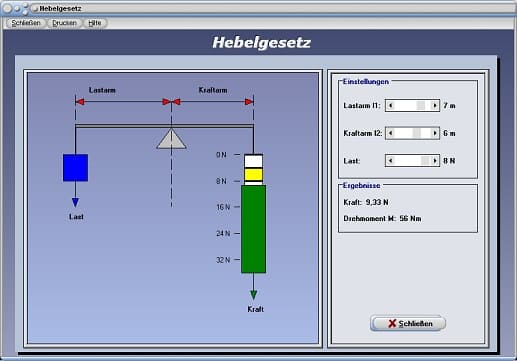Click the 'Einstellungen' group label
The image size is (517, 361).
366,82
